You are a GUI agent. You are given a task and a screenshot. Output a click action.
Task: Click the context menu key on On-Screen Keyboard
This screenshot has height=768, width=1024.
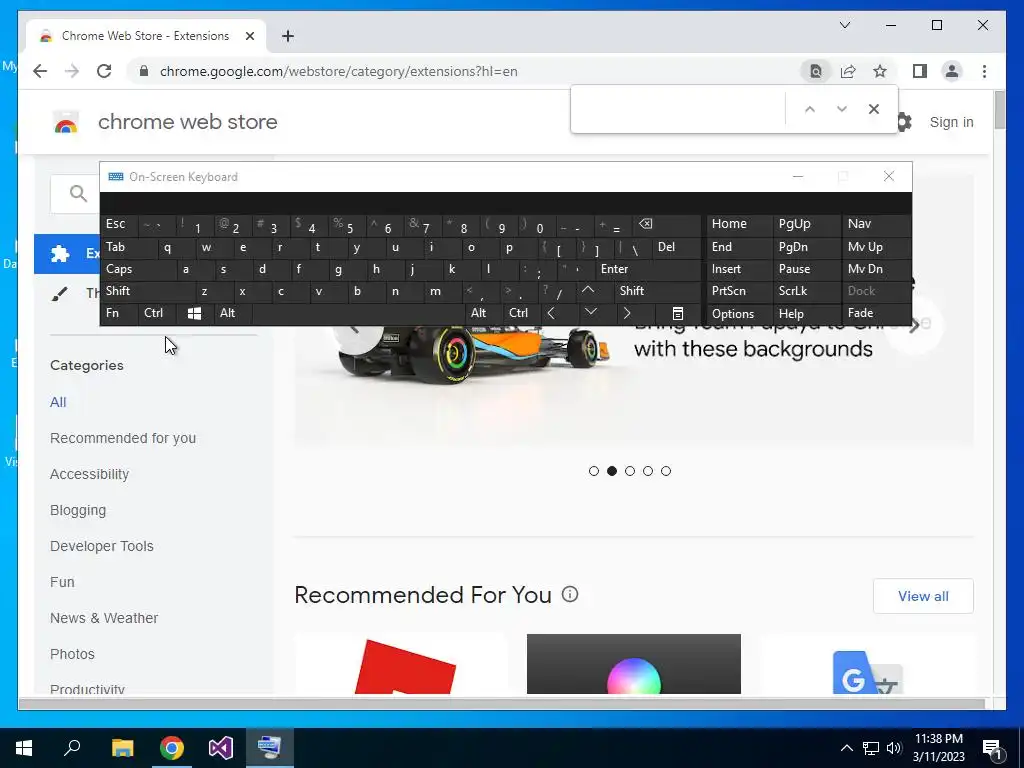click(x=678, y=313)
